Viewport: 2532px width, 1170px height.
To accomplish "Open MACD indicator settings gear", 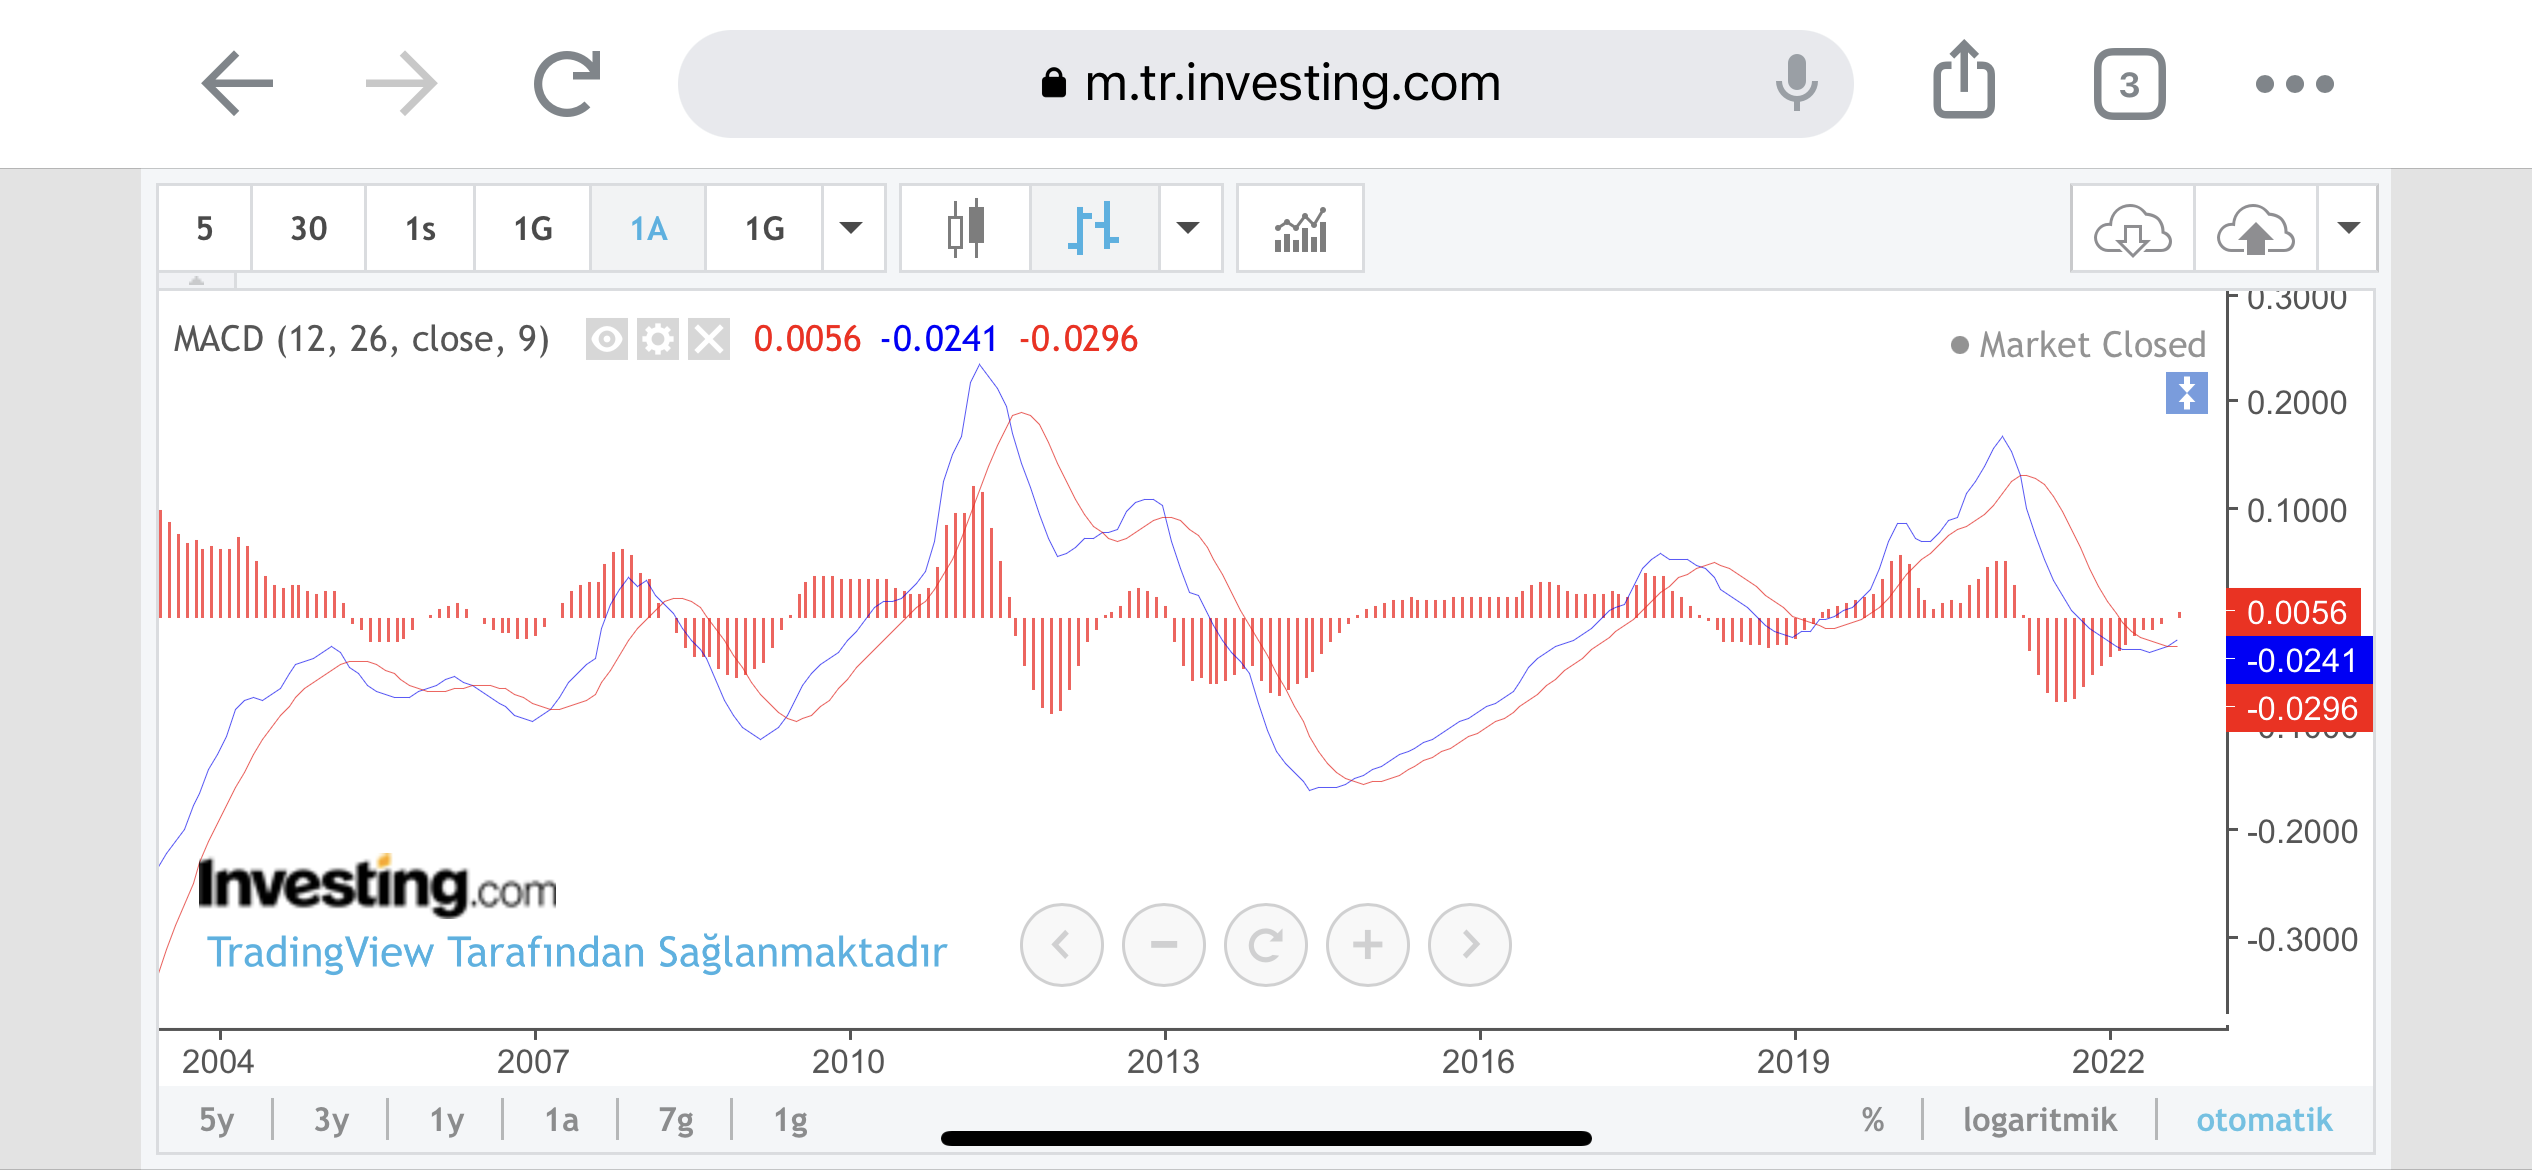I will pos(657,340).
